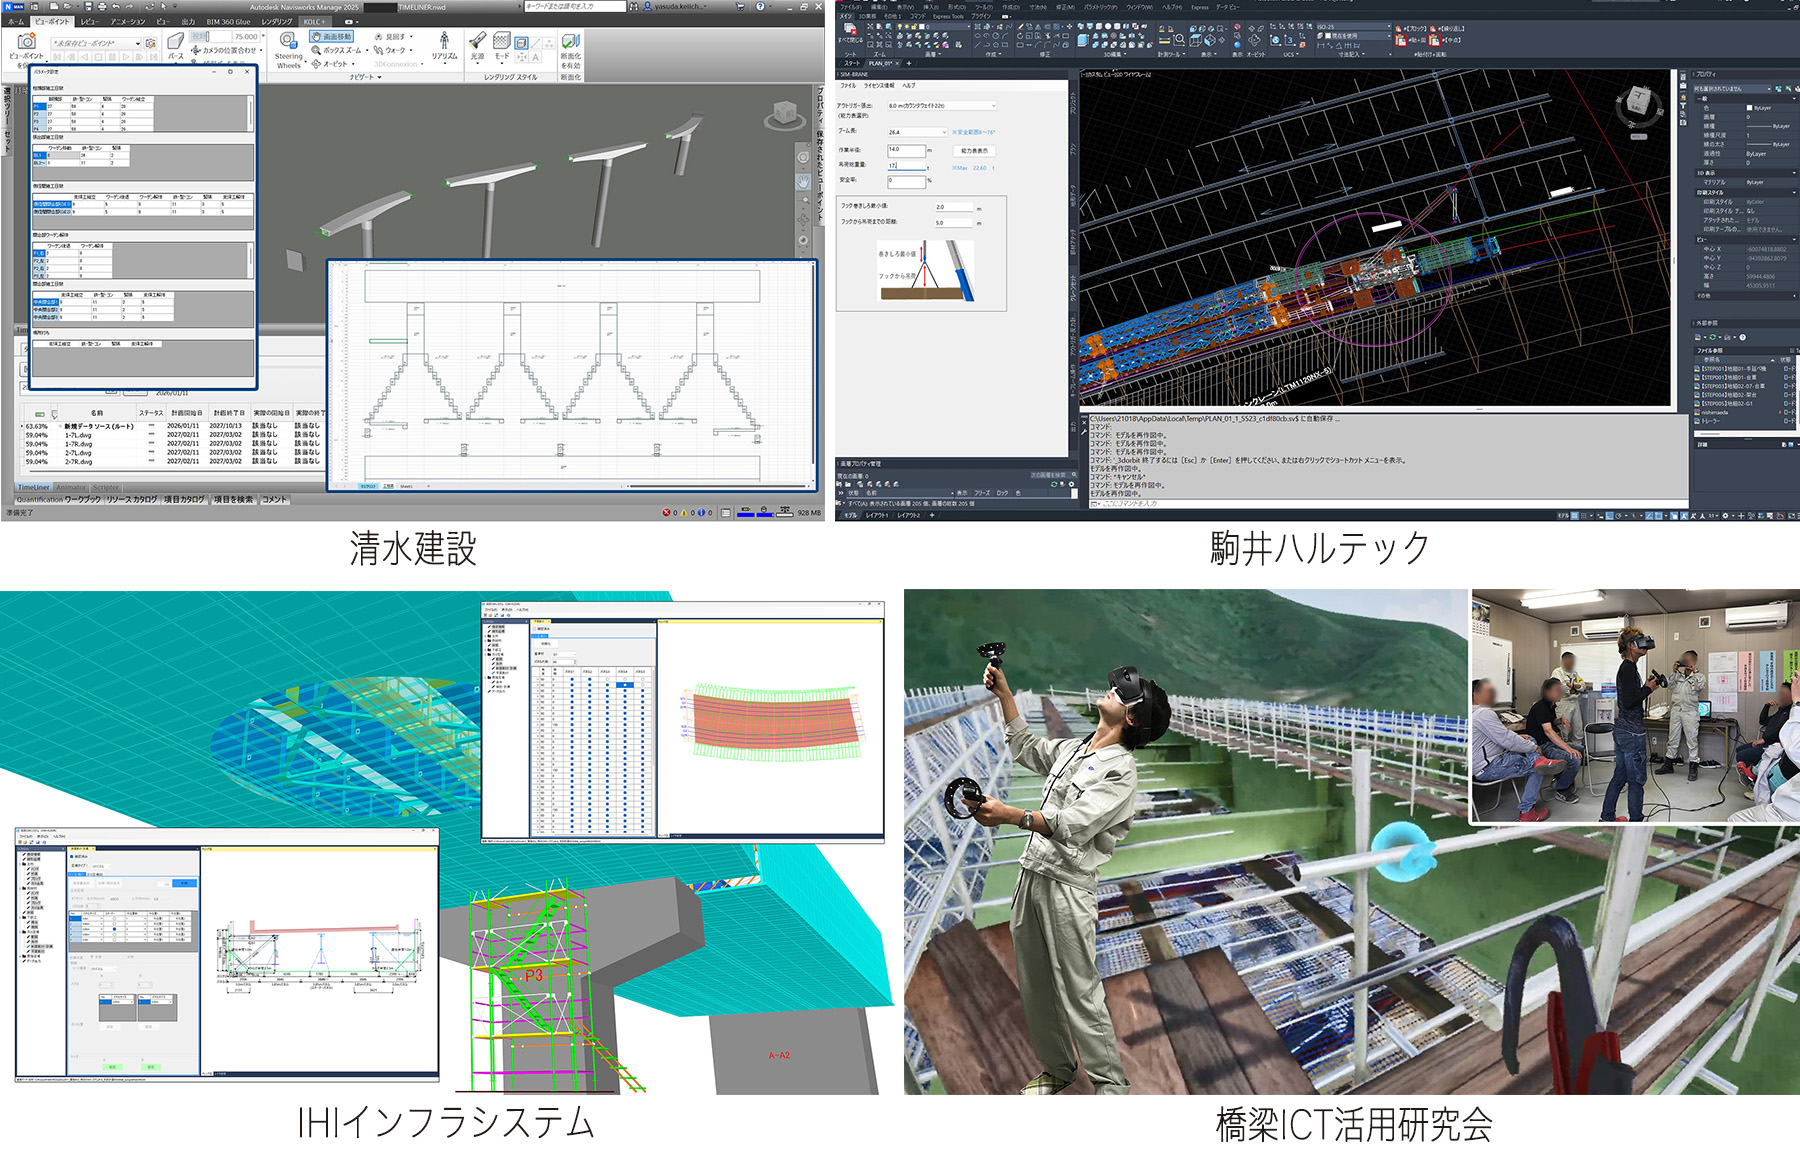Switch to the レンダリング ribbon tab

coord(277,21)
